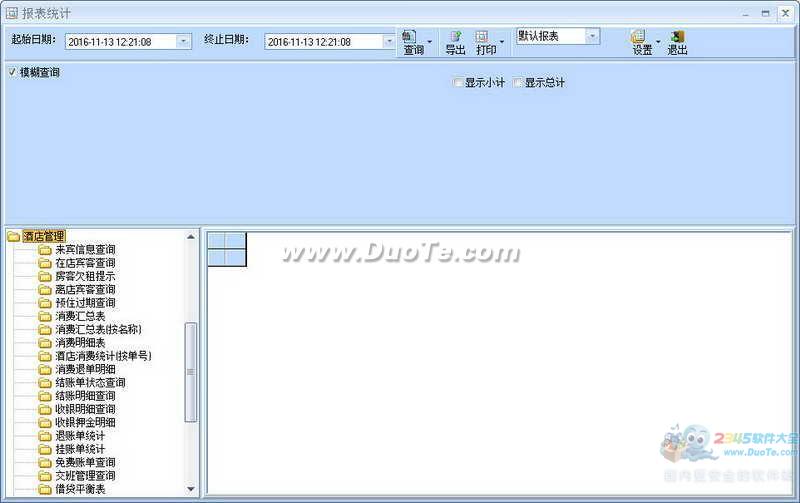This screenshot has width=800, height=503.
Task: Click the folder icon beside 消费明细表
Action: 45,342
